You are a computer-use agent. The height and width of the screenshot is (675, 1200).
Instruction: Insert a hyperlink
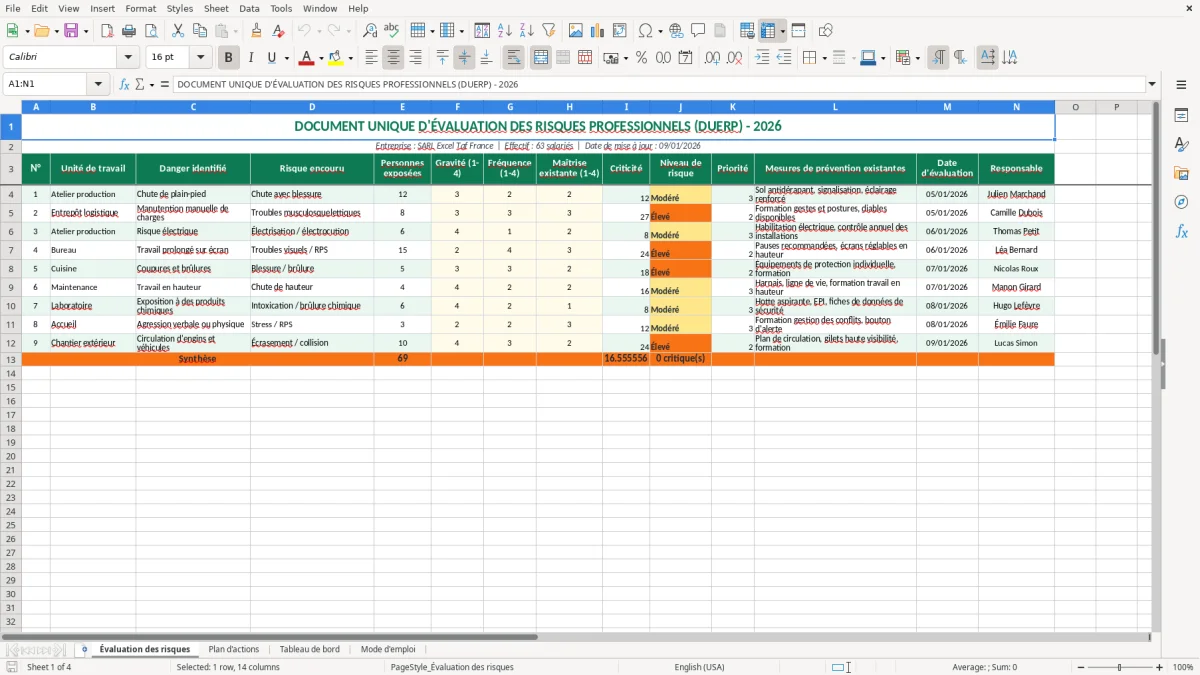[676, 31]
